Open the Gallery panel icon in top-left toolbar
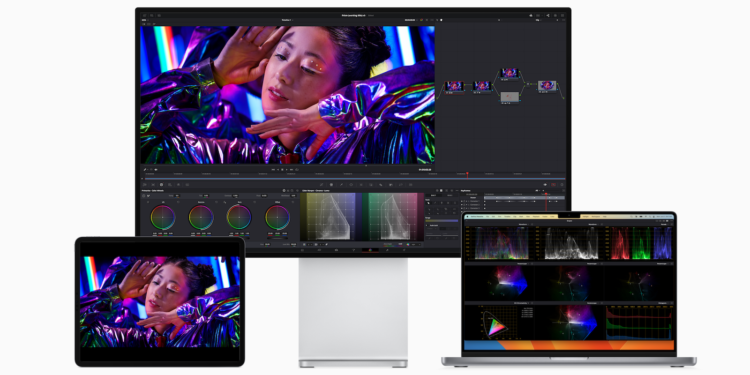This screenshot has width=750, height=375. [x=144, y=15]
